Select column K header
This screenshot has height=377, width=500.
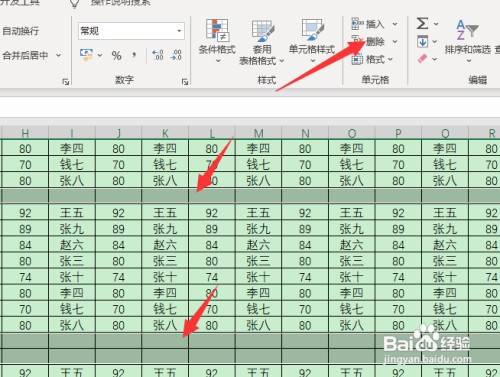point(165,133)
